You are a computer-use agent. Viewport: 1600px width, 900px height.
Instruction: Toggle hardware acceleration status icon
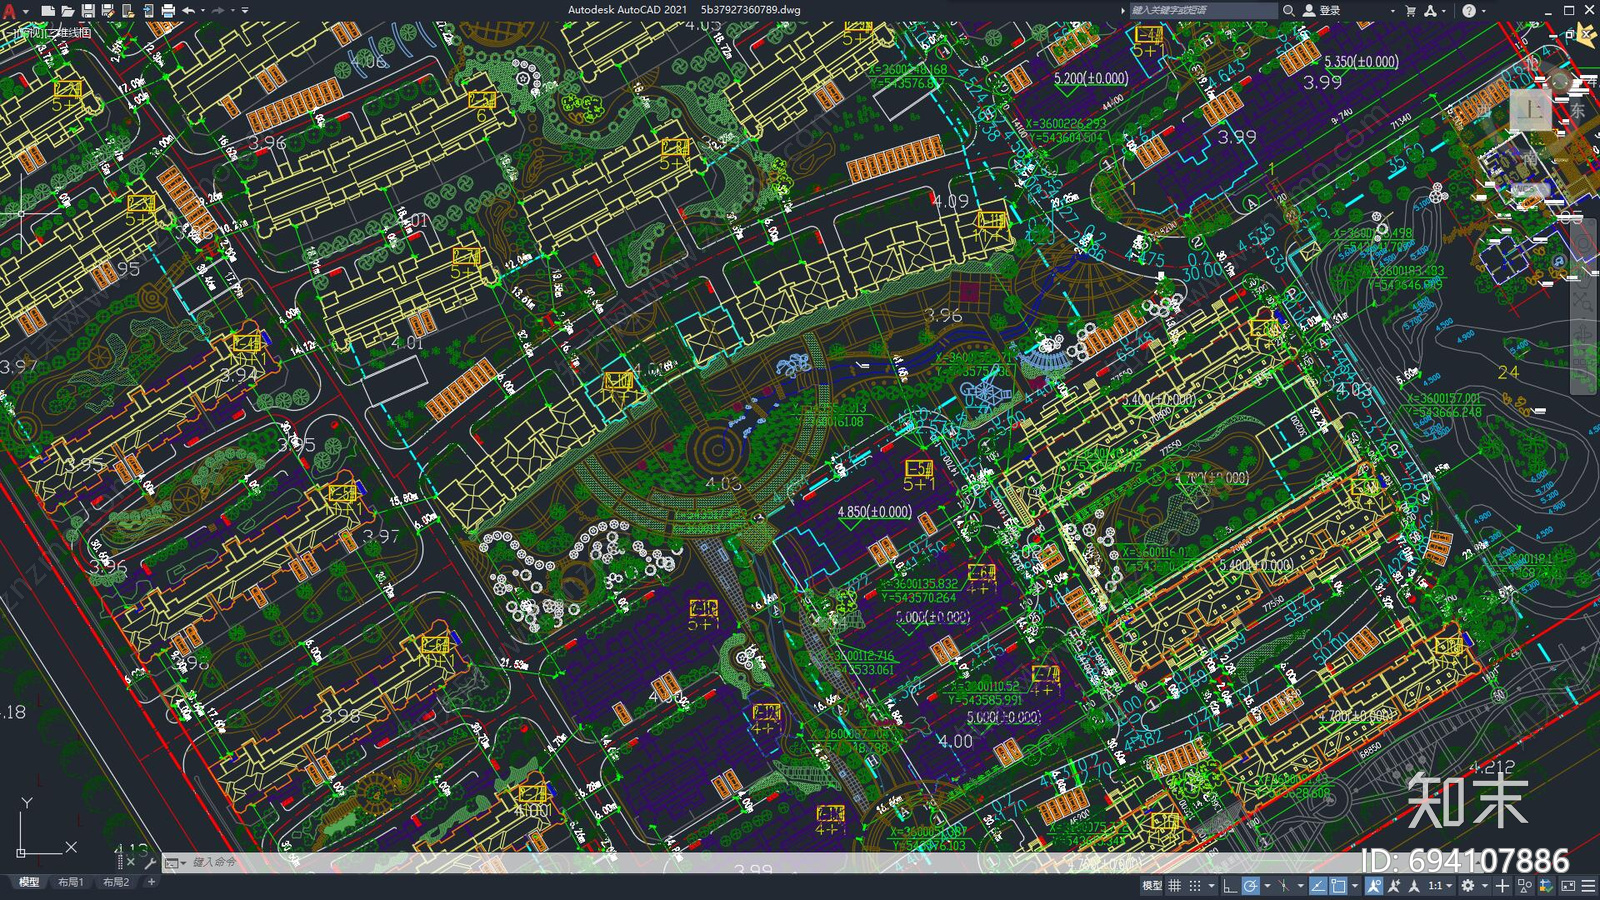point(1547,886)
